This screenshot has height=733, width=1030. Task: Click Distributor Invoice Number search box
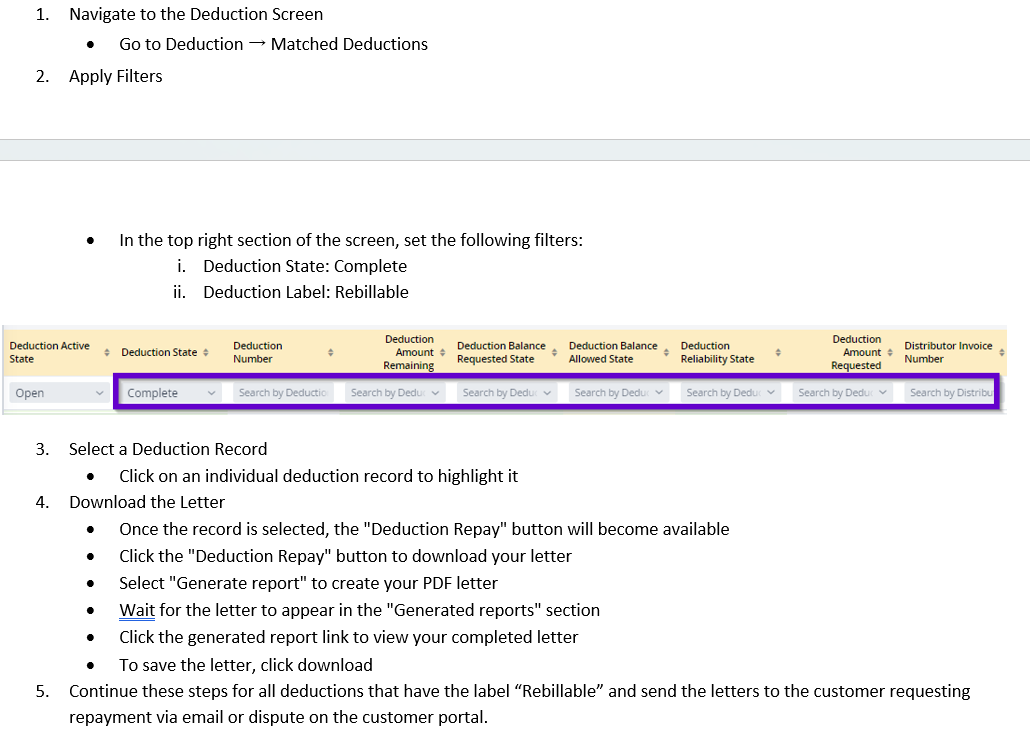click(950, 393)
